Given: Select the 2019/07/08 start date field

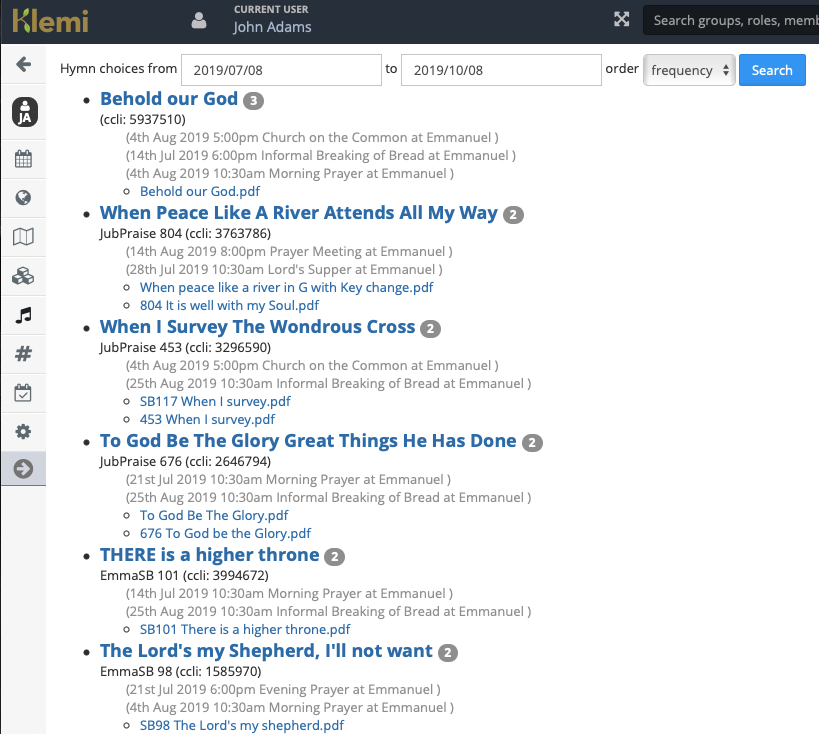Looking at the screenshot, I should pos(281,70).
